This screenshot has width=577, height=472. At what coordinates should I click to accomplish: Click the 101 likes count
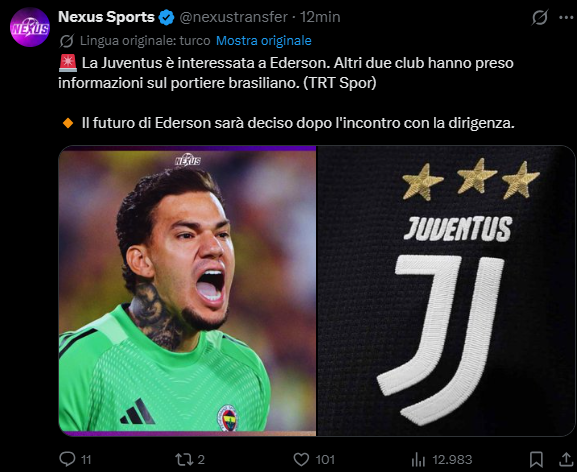click(x=325, y=459)
